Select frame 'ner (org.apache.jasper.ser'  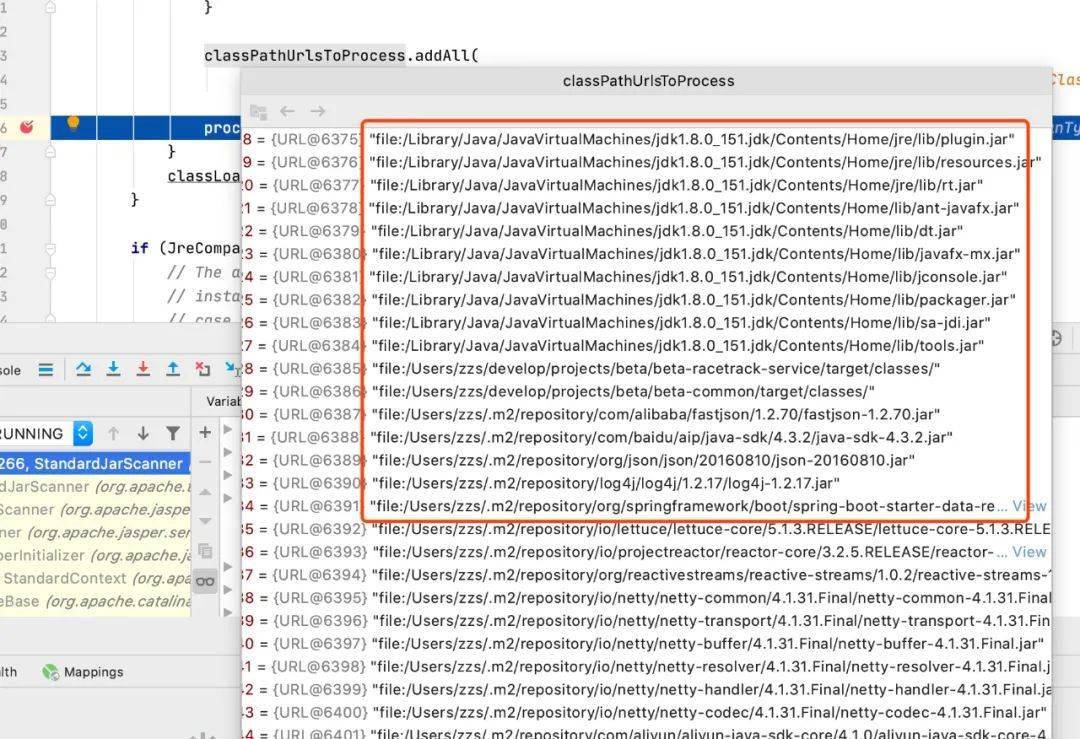click(x=95, y=532)
